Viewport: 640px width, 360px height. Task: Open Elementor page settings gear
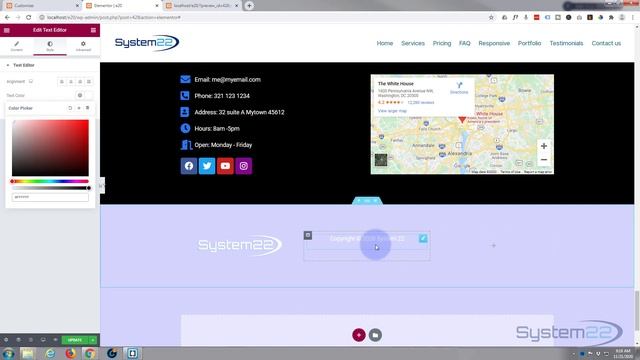point(6,340)
